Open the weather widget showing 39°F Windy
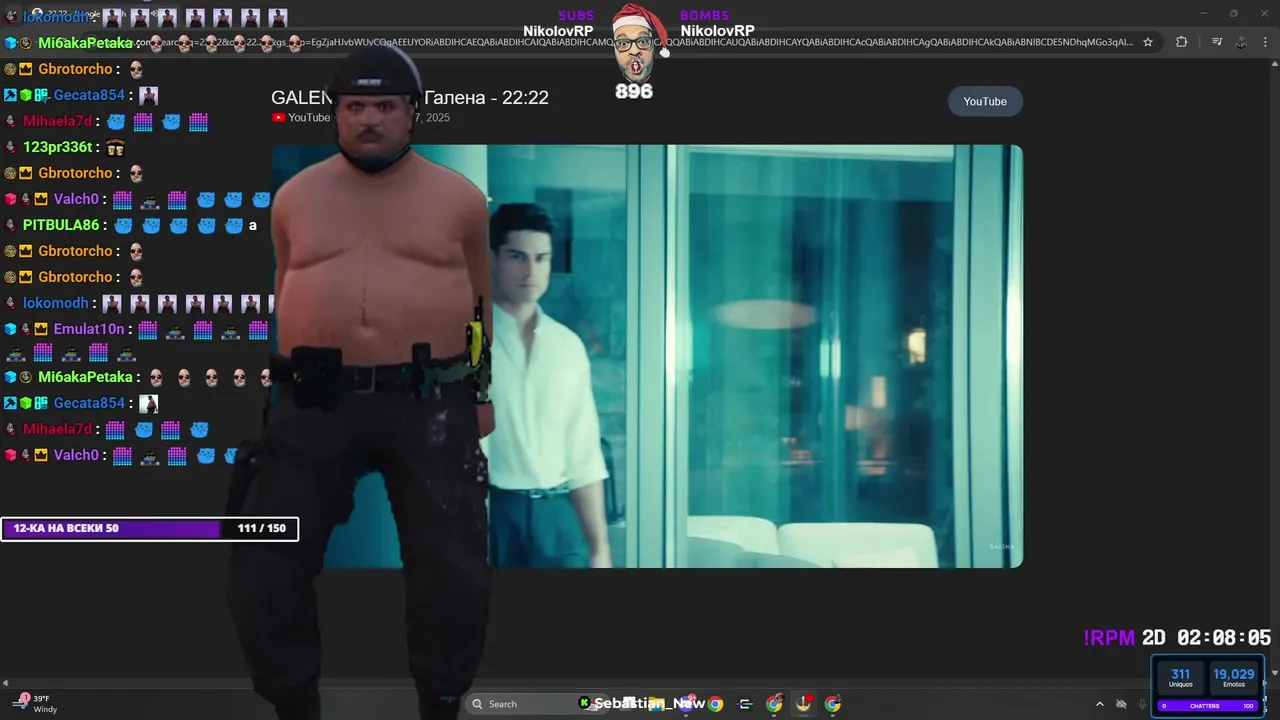Viewport: 1280px width, 720px height. (36, 704)
